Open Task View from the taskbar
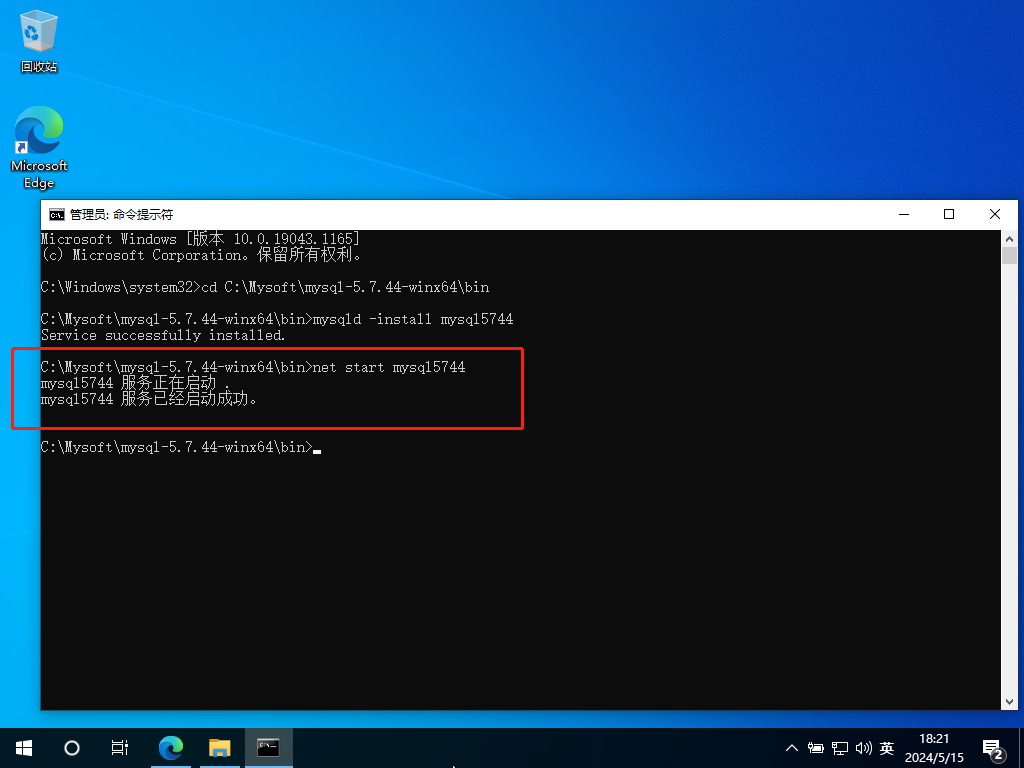Screen dimensions: 1024x768 (x=120, y=747)
